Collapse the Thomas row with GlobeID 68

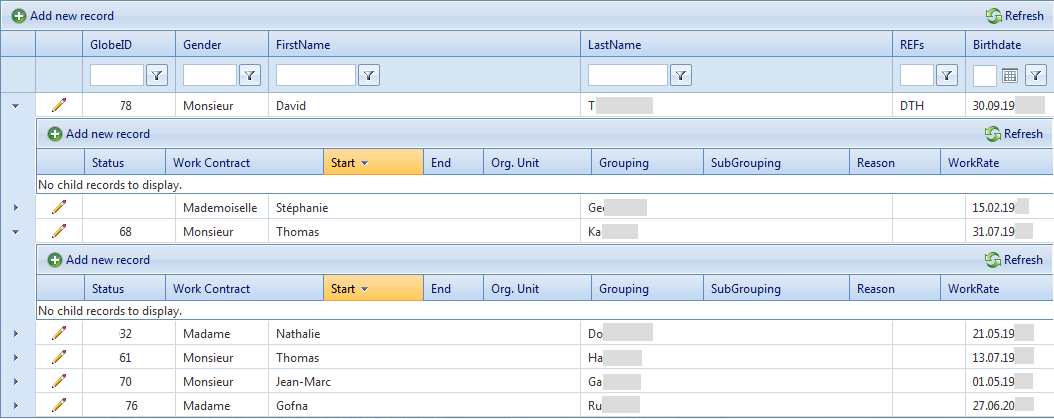pos(16,232)
